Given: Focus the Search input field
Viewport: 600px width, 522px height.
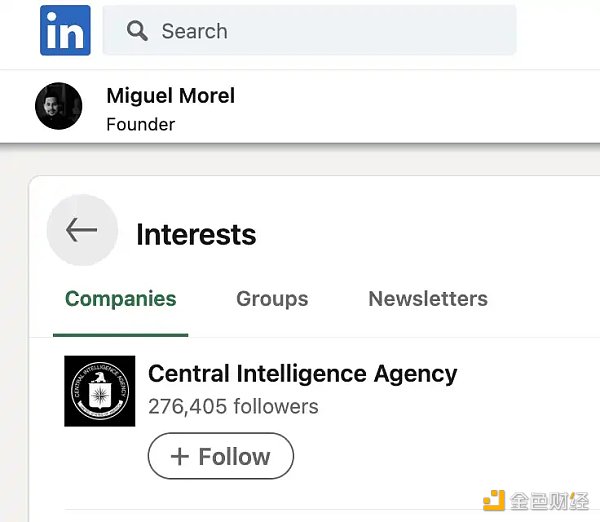Looking at the screenshot, I should tap(330, 31).
